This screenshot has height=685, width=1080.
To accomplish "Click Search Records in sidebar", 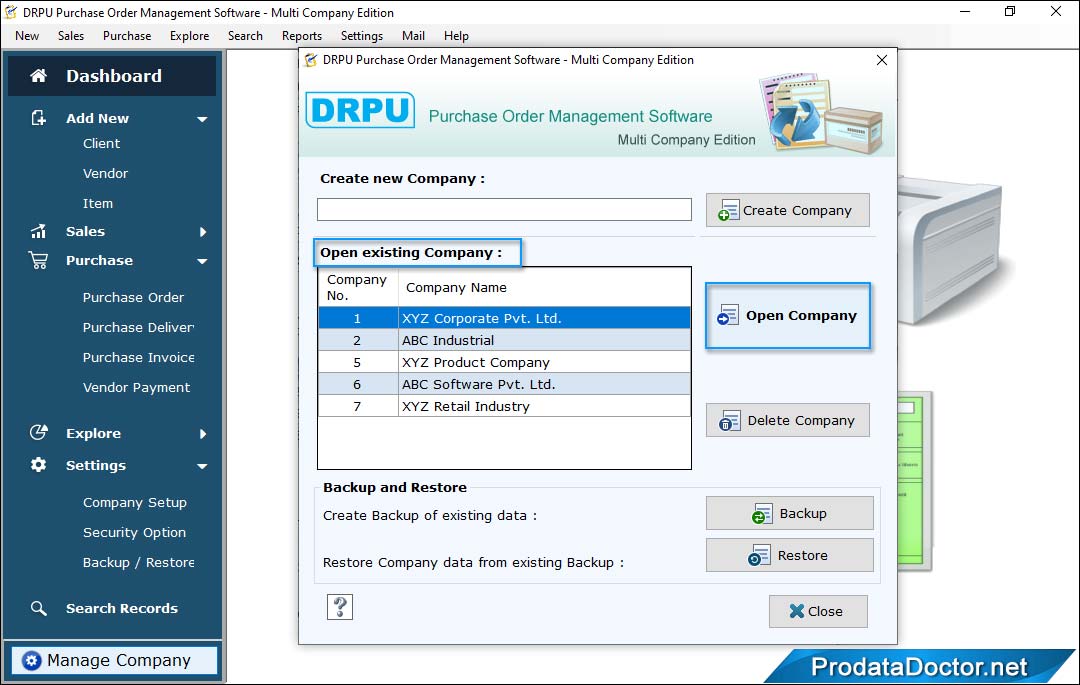I will (x=122, y=609).
